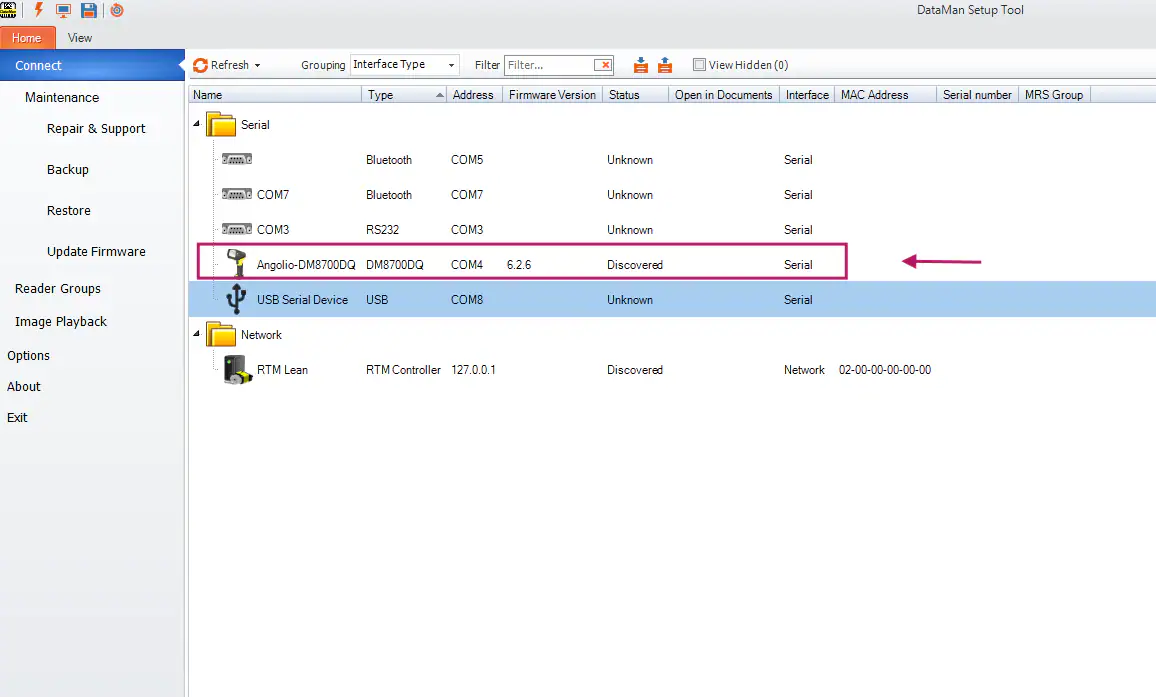
Task: Click the USB Serial Device icon on COM8
Action: coord(236,298)
